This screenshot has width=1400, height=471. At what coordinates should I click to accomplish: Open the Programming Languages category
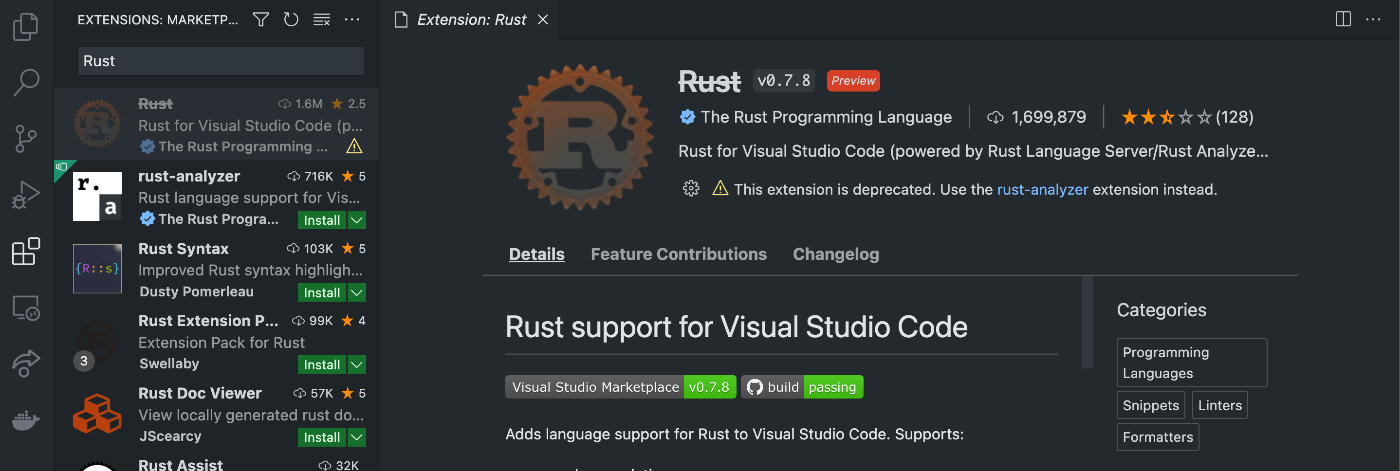tap(1192, 362)
